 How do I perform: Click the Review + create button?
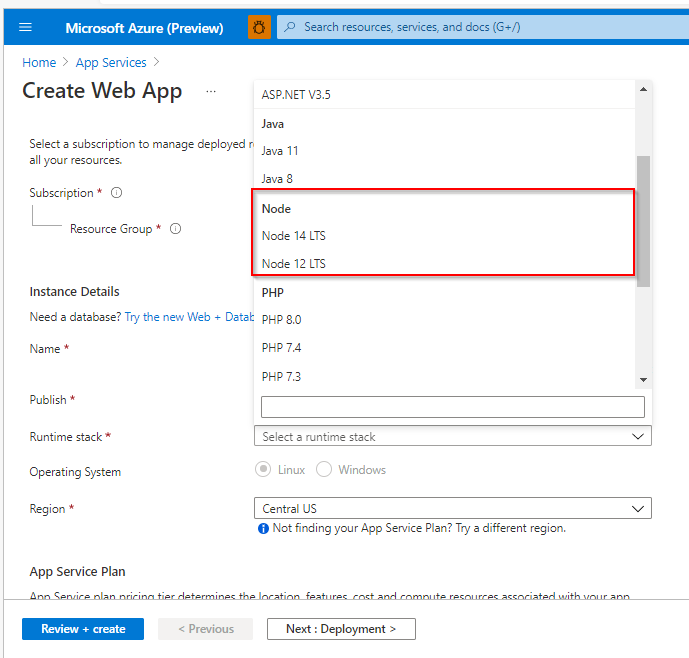pyautogui.click(x=83, y=629)
